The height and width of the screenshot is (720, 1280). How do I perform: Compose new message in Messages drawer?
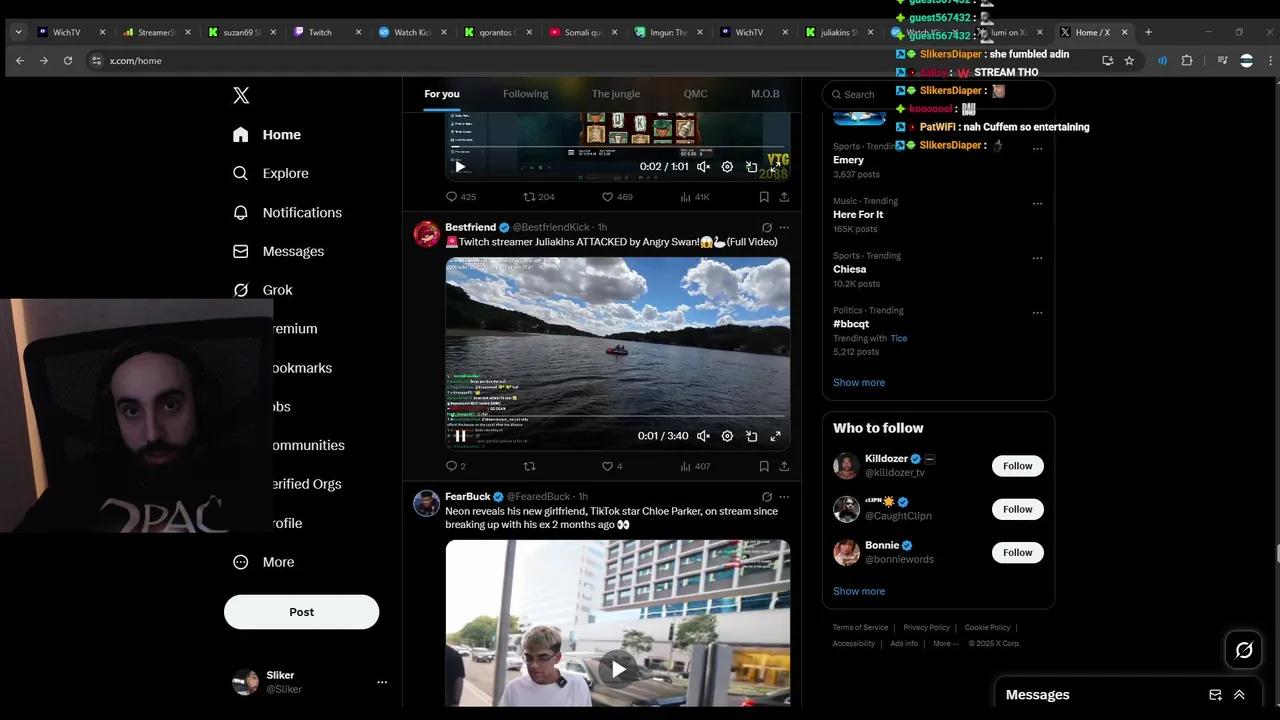click(1215, 695)
